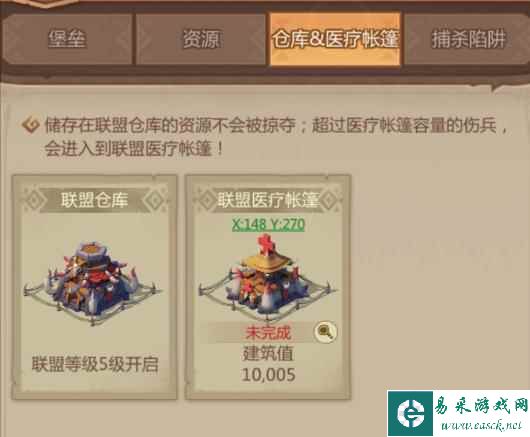
Task: Click the 联盟等级5级开启 unlock text
Action: tap(95, 364)
